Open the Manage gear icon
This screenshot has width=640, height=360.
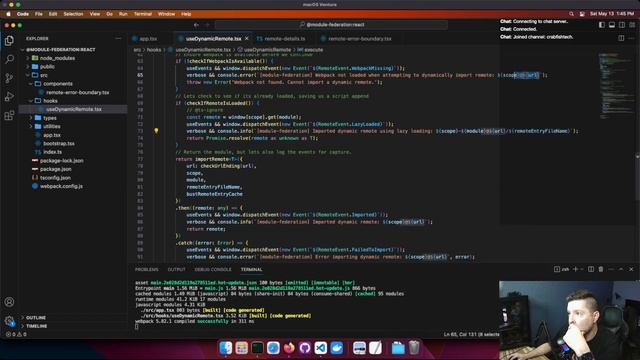(9, 321)
